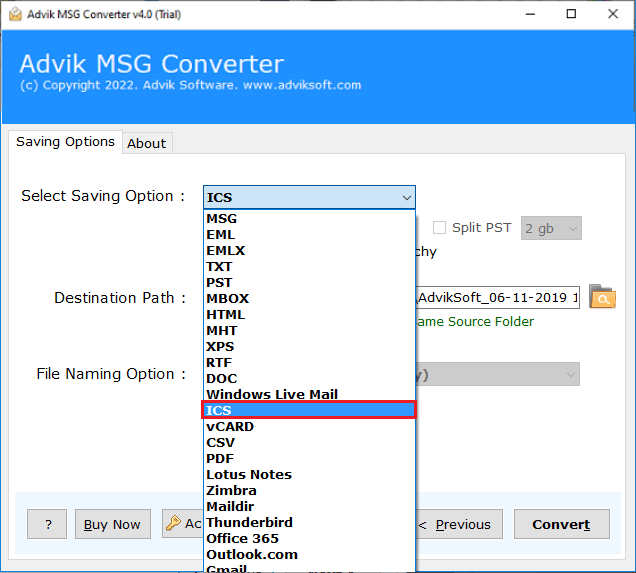This screenshot has width=636, height=573.
Task: Open the split size 2 gb dropdown
Action: (x=551, y=228)
